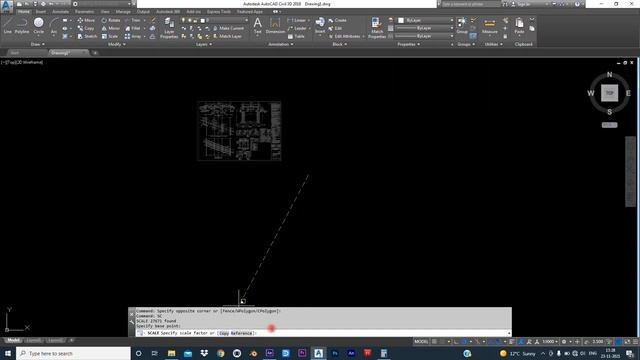The image size is (640, 360).
Task: Click the Rotate tool
Action: pyautogui.click(x=111, y=20)
